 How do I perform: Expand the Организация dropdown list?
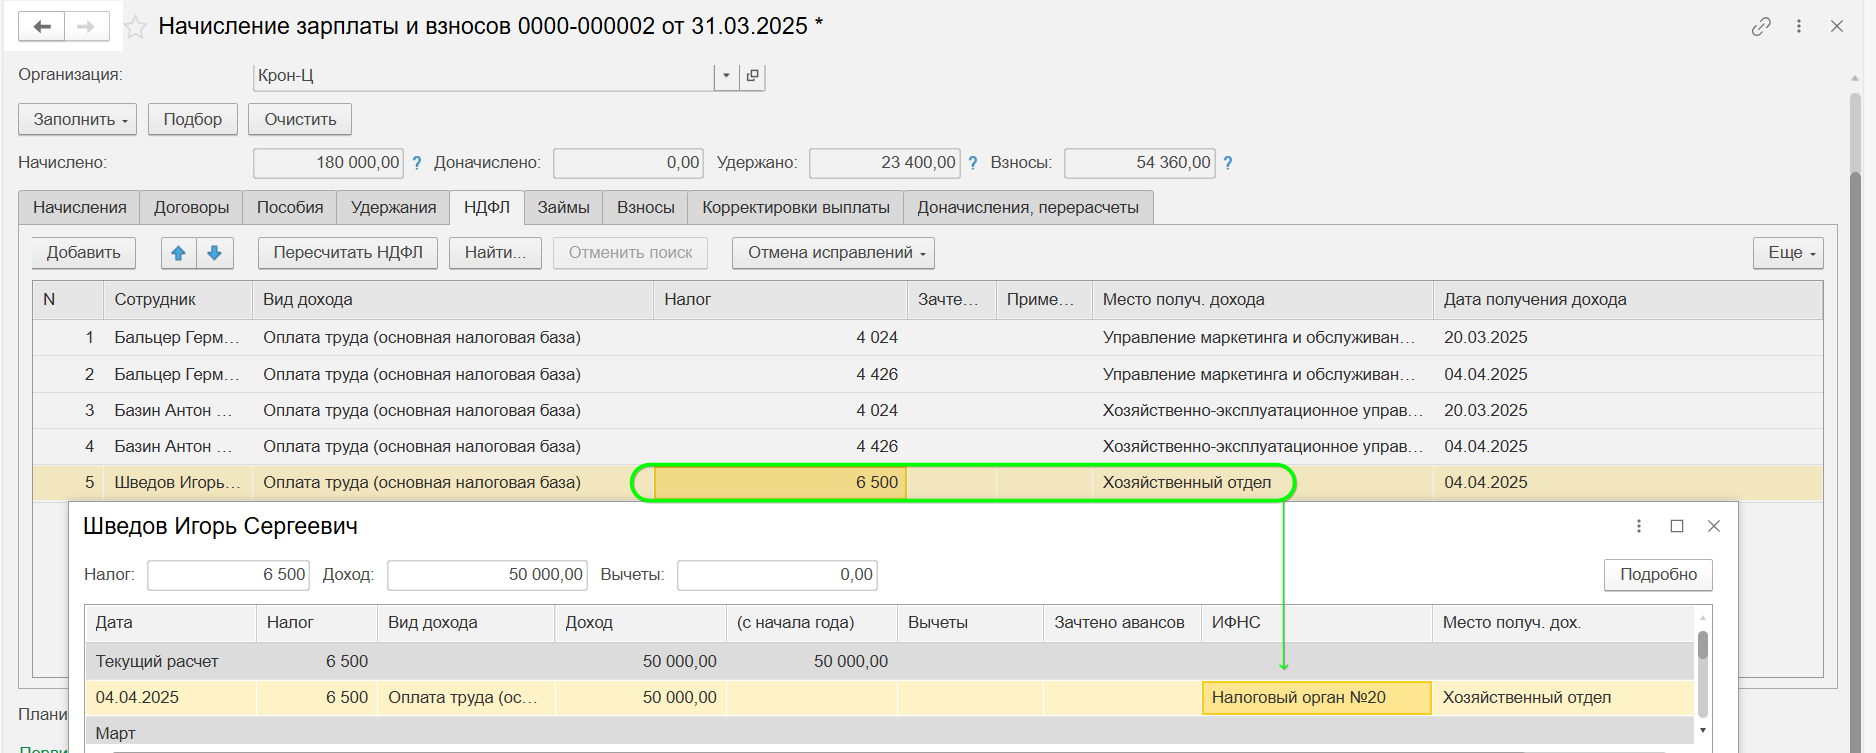pos(727,76)
